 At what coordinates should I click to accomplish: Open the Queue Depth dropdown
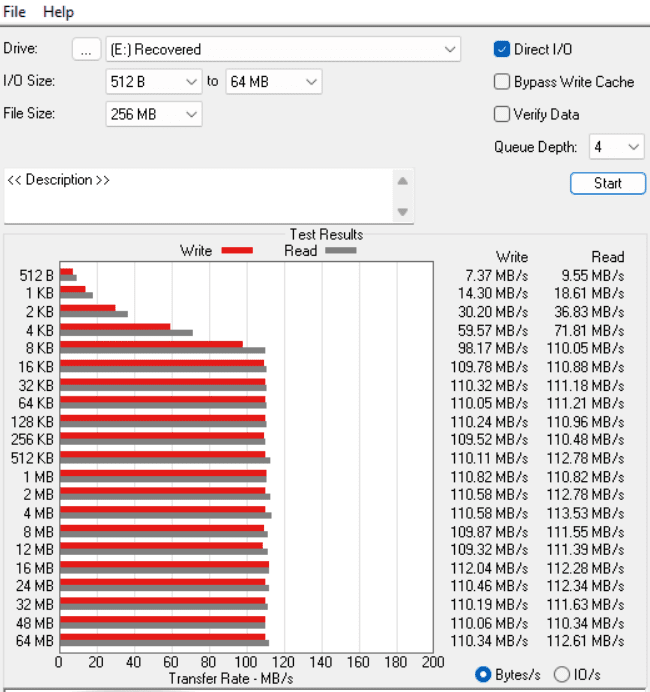point(616,147)
